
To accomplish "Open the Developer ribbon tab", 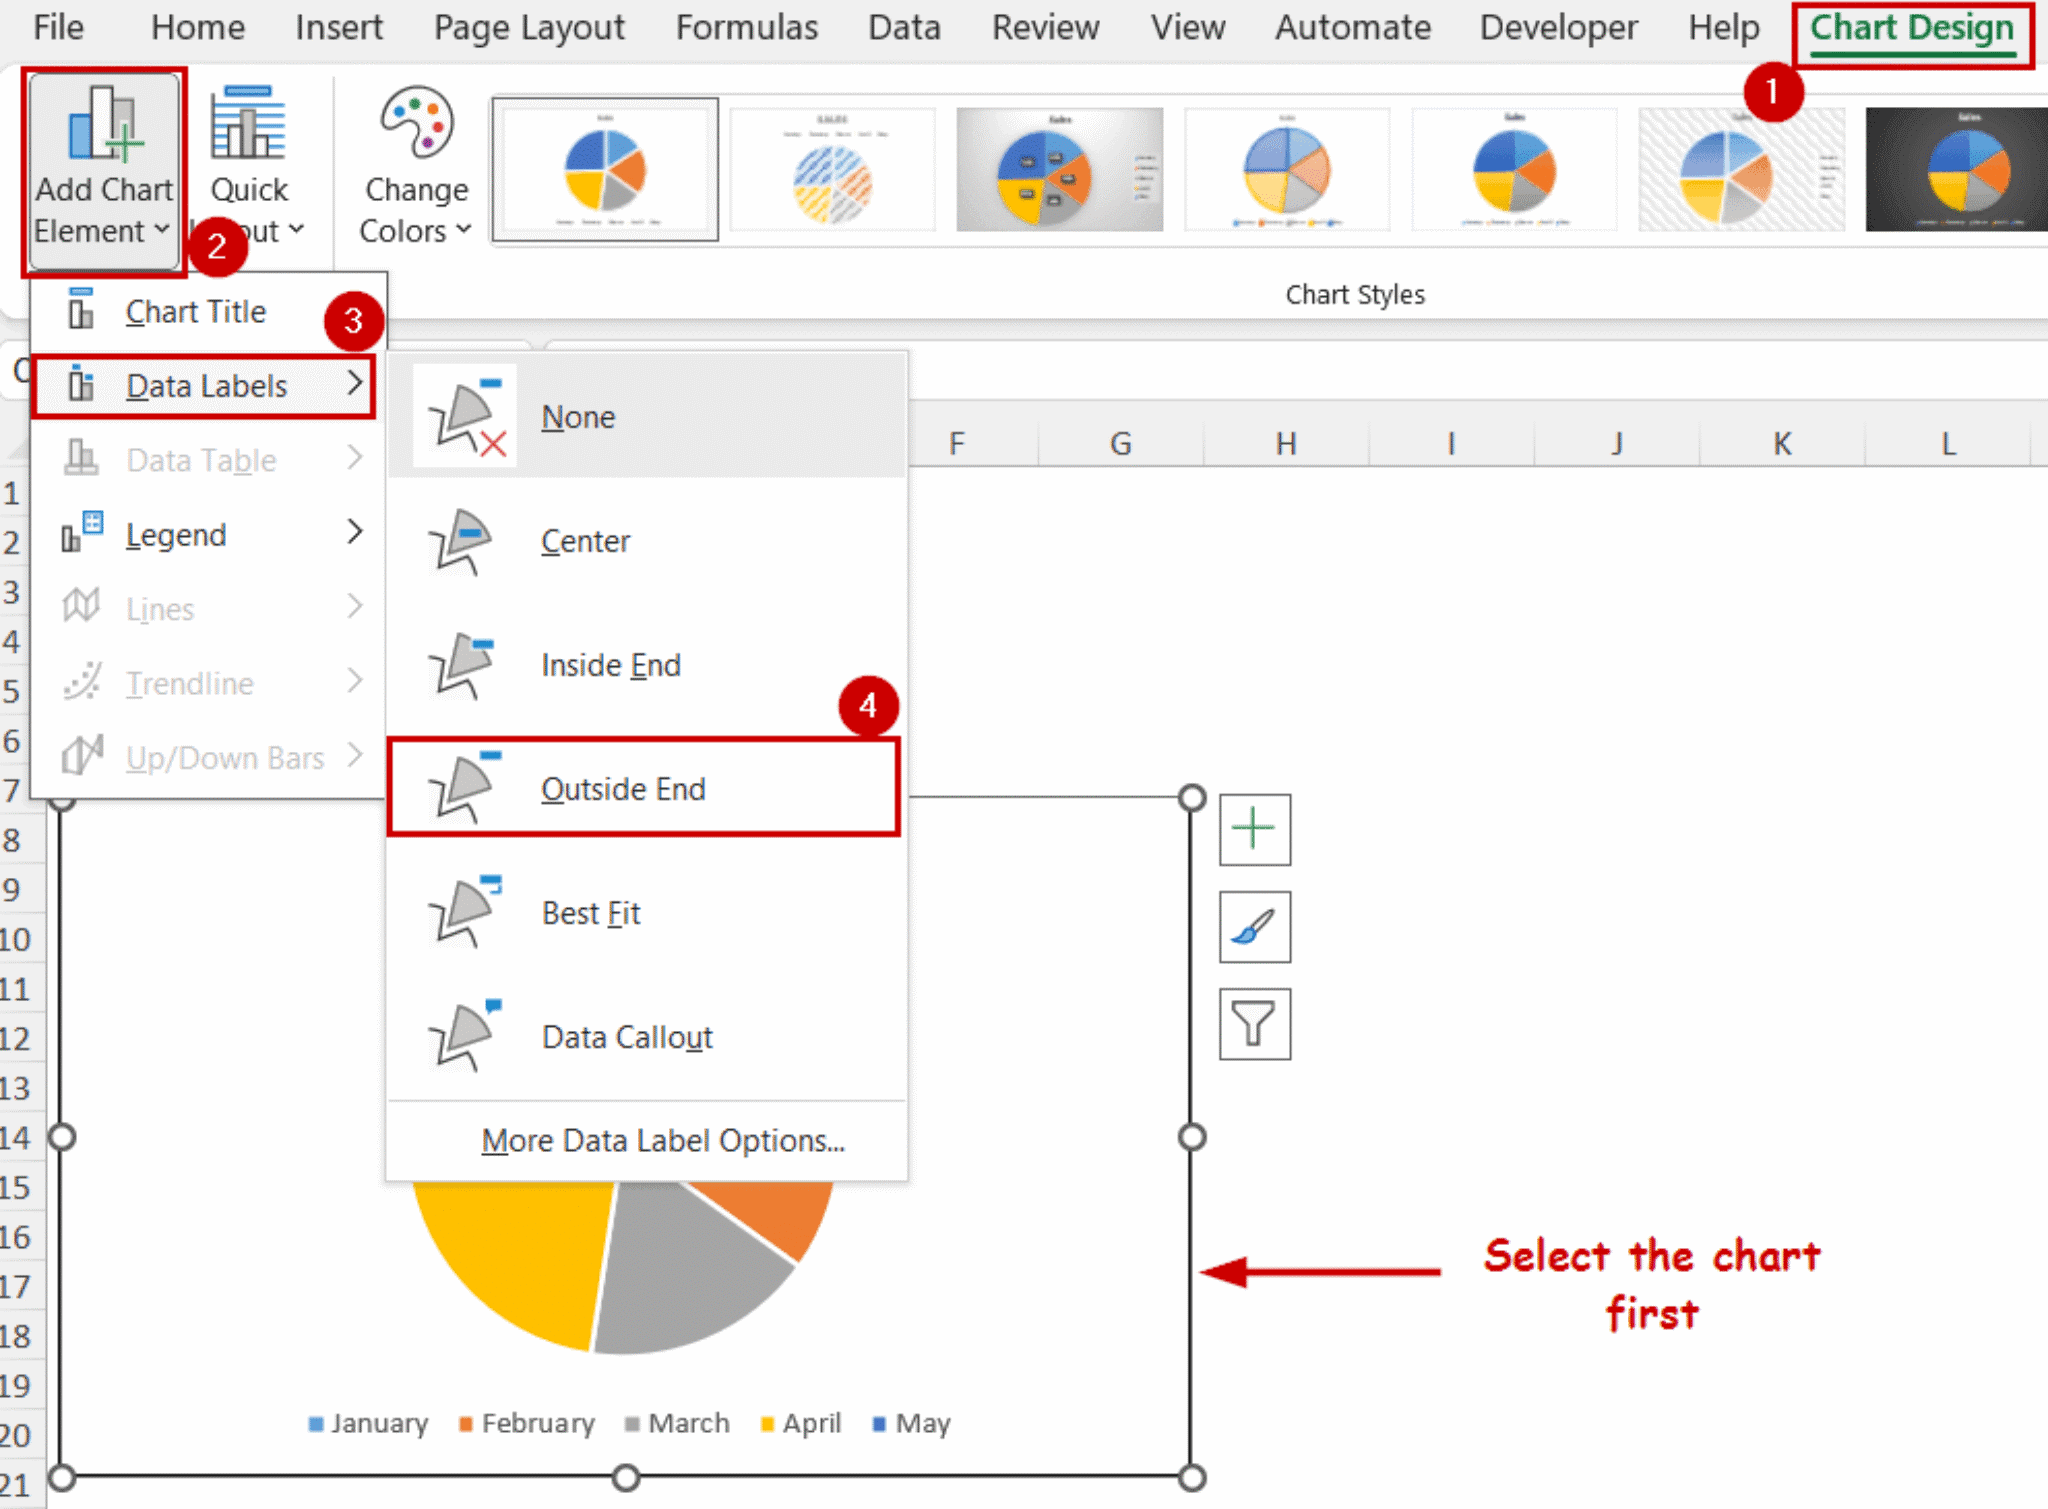I will pyautogui.click(x=1557, y=27).
